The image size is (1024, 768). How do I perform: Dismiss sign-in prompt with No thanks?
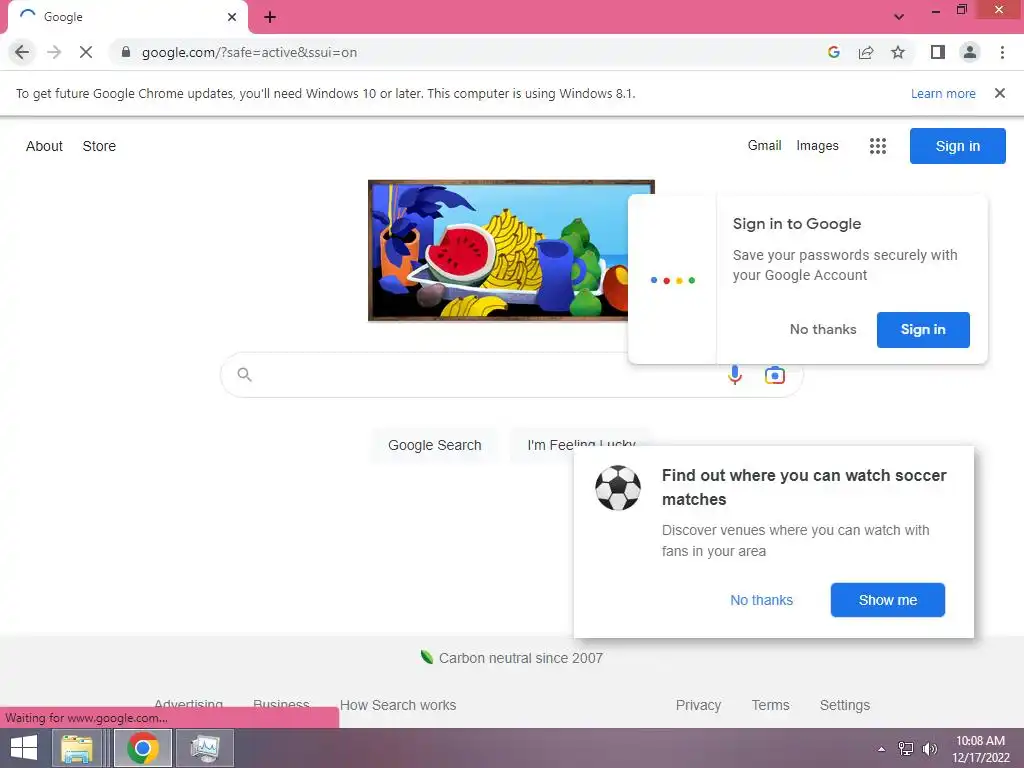823,330
